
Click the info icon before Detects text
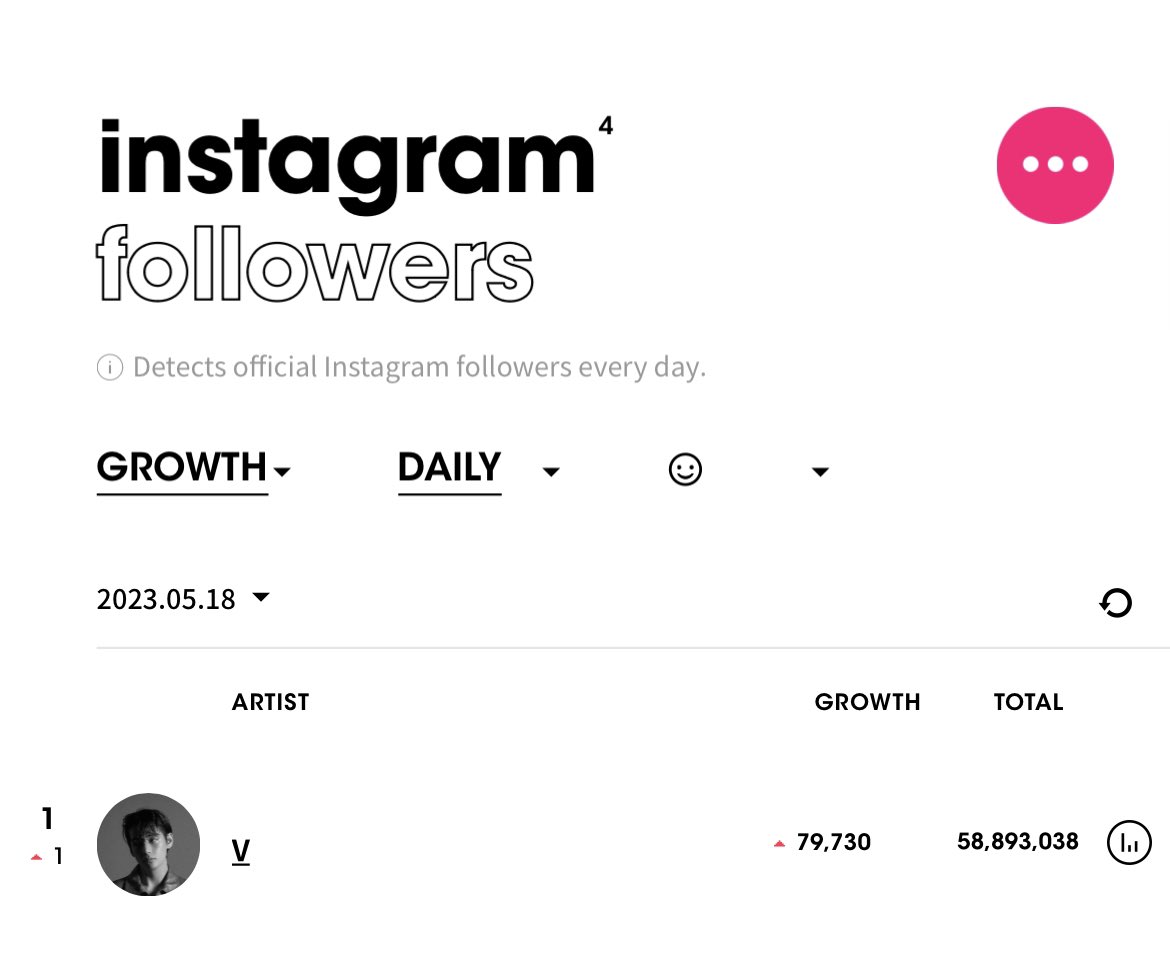(x=110, y=367)
